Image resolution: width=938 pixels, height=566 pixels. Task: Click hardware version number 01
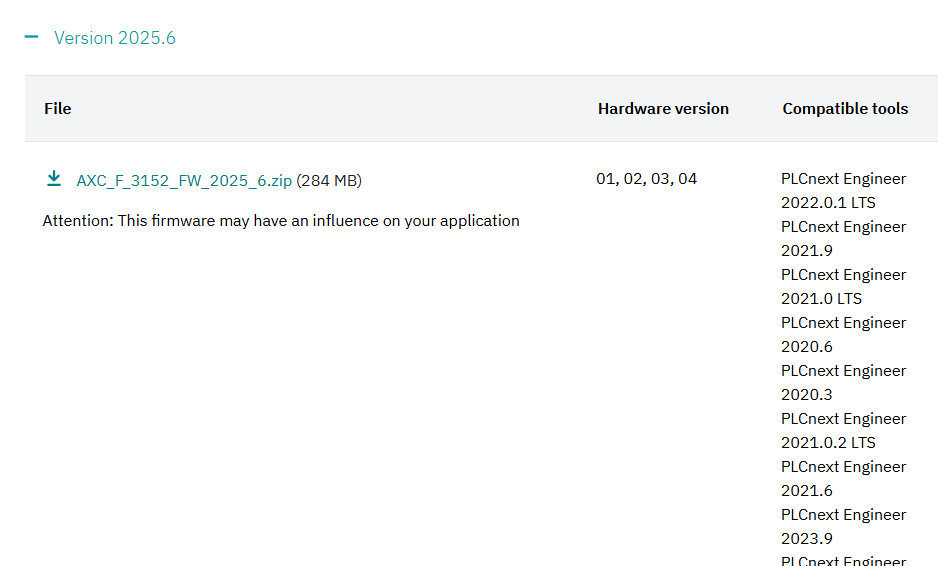(605, 179)
